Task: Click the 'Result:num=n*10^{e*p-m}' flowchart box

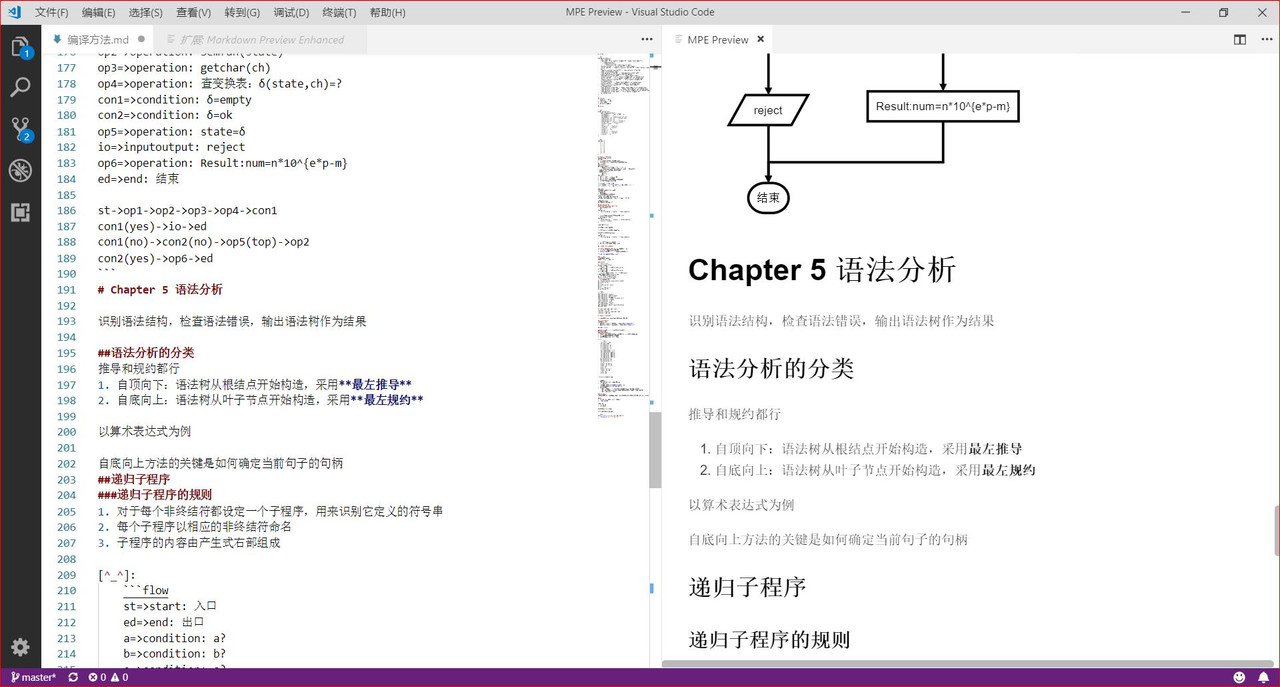Action: (x=942, y=107)
